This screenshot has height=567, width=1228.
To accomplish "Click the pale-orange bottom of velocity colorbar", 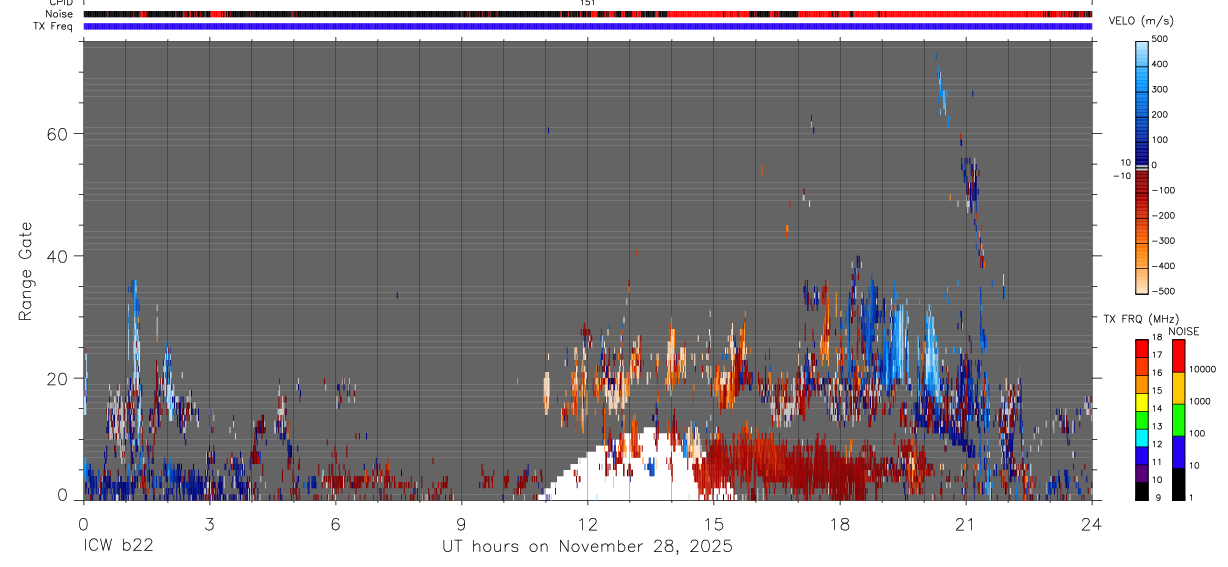I will pyautogui.click(x=1142, y=279).
